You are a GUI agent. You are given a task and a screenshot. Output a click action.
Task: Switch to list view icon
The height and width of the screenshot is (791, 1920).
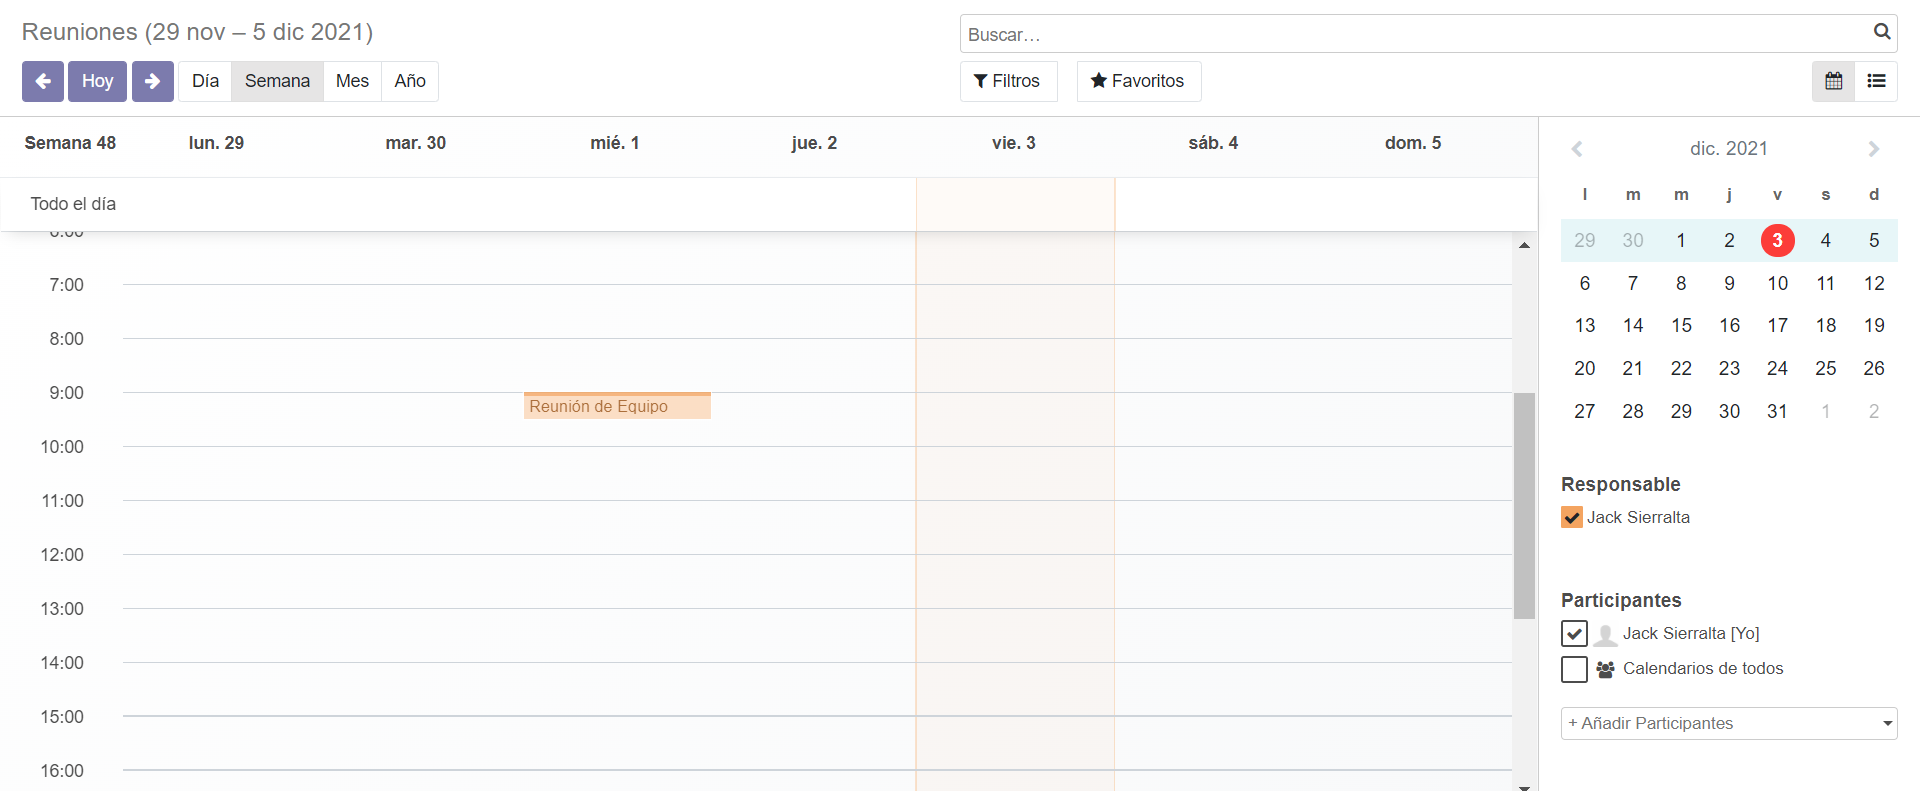coord(1876,81)
